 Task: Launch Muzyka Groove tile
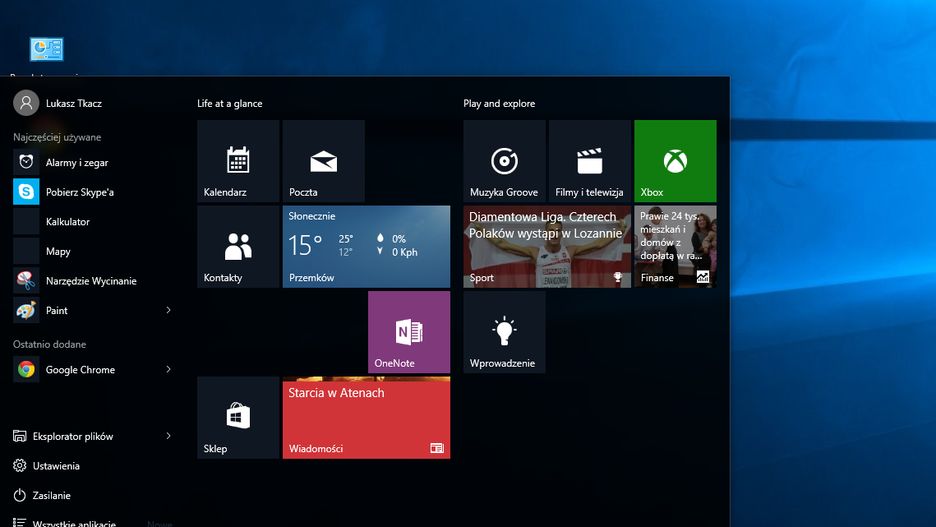pos(504,161)
